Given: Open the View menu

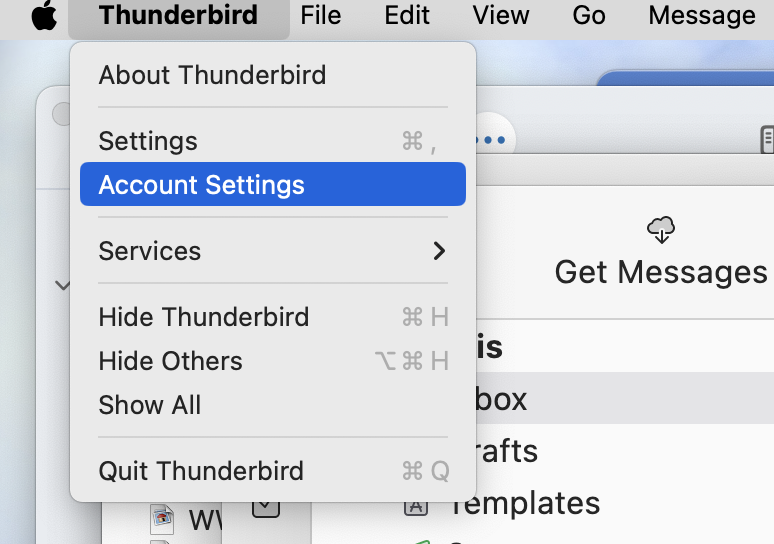Looking at the screenshot, I should (501, 16).
